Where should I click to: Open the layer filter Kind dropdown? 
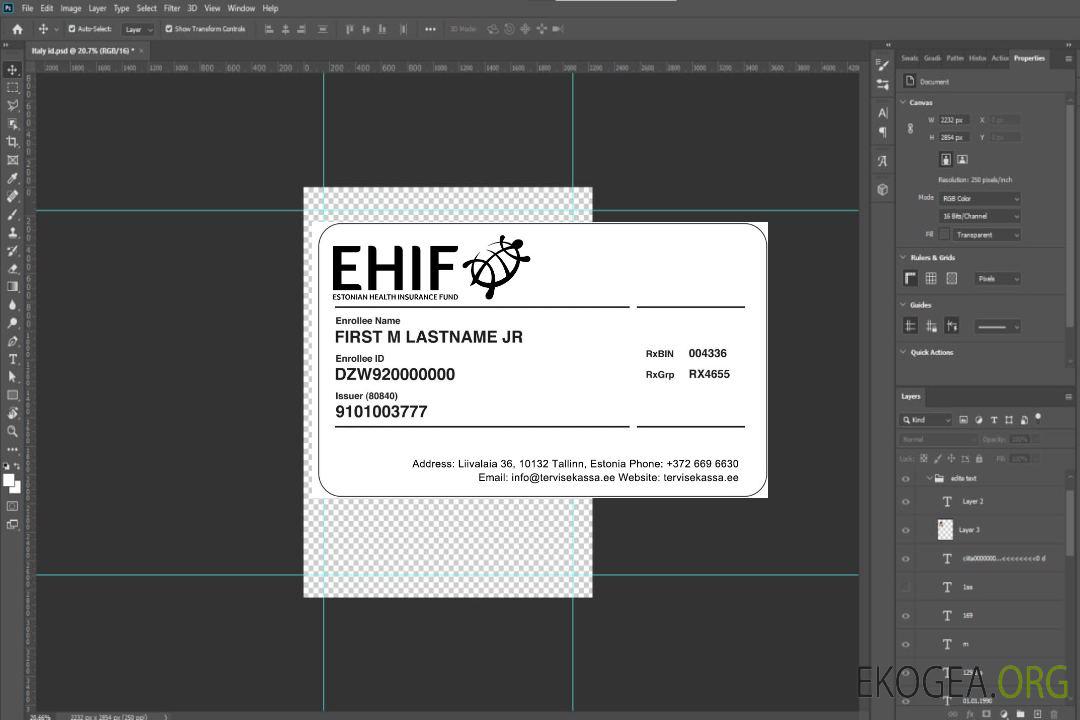click(x=926, y=420)
